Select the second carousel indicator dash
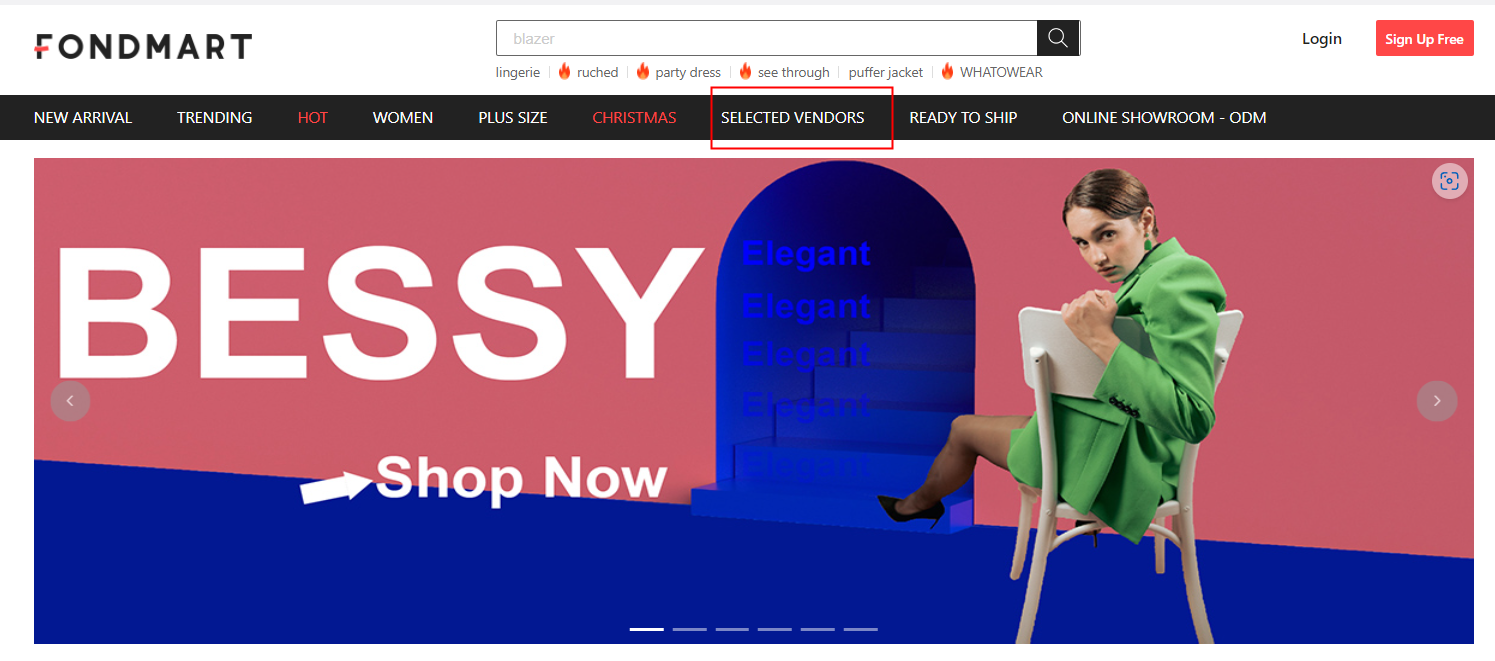The height and width of the screenshot is (661, 1495). click(689, 629)
